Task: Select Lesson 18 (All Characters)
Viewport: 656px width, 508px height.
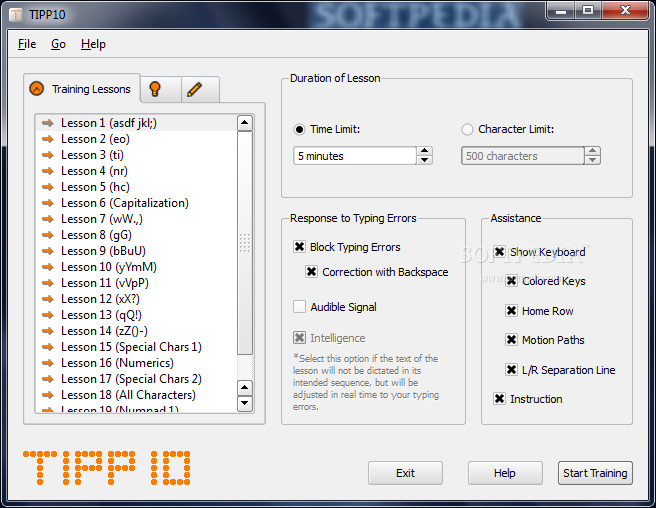Action: click(136, 395)
